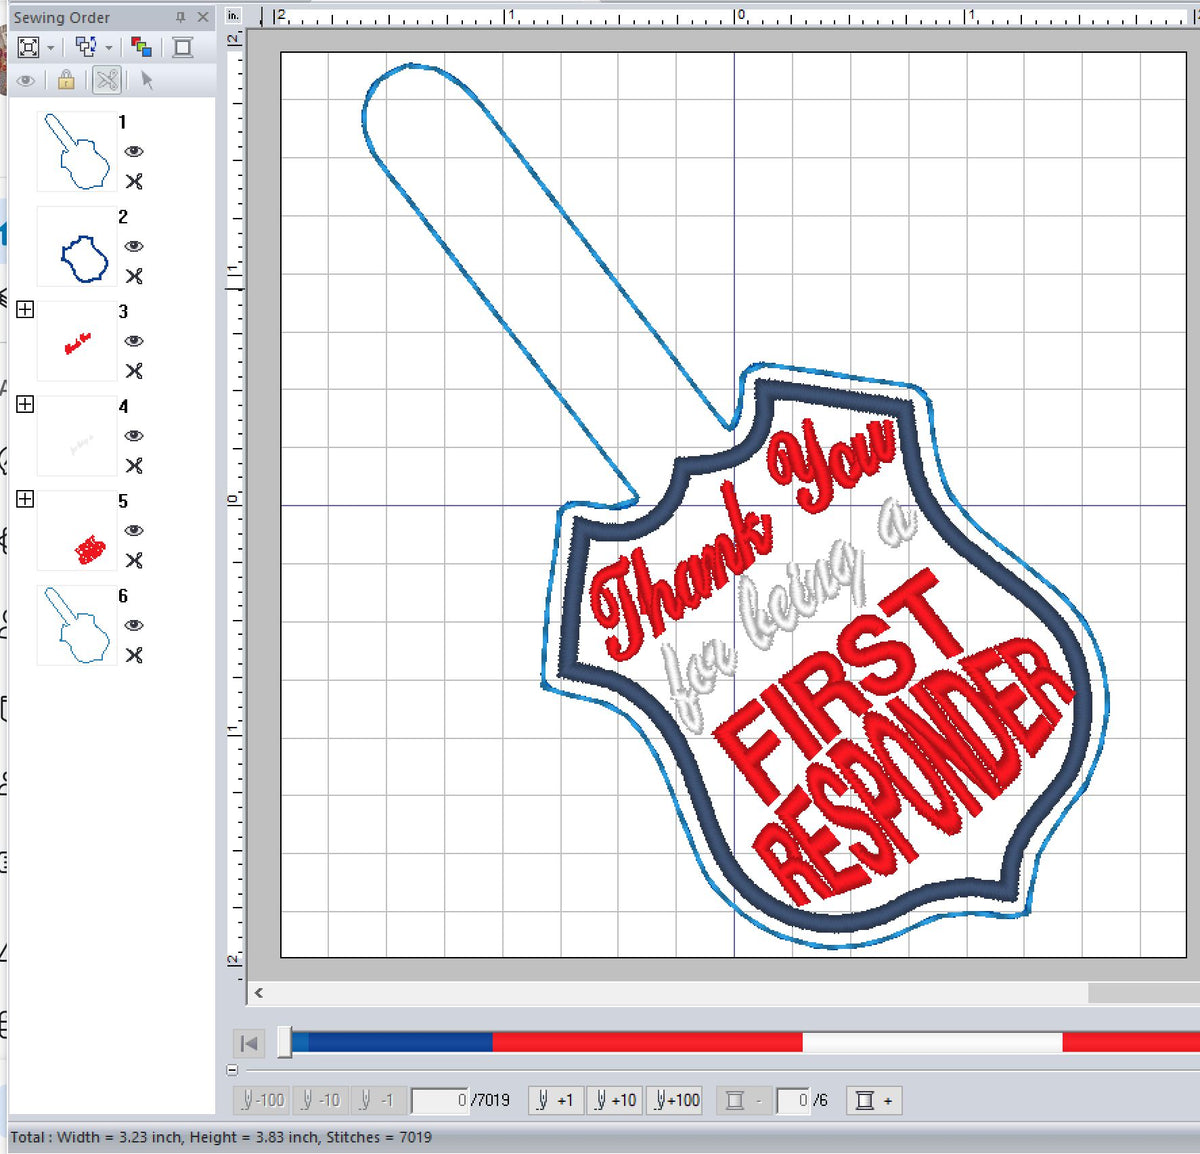Screen dimensions: 1200x1154
Task: Toggle visibility of object 5
Action: (134, 531)
